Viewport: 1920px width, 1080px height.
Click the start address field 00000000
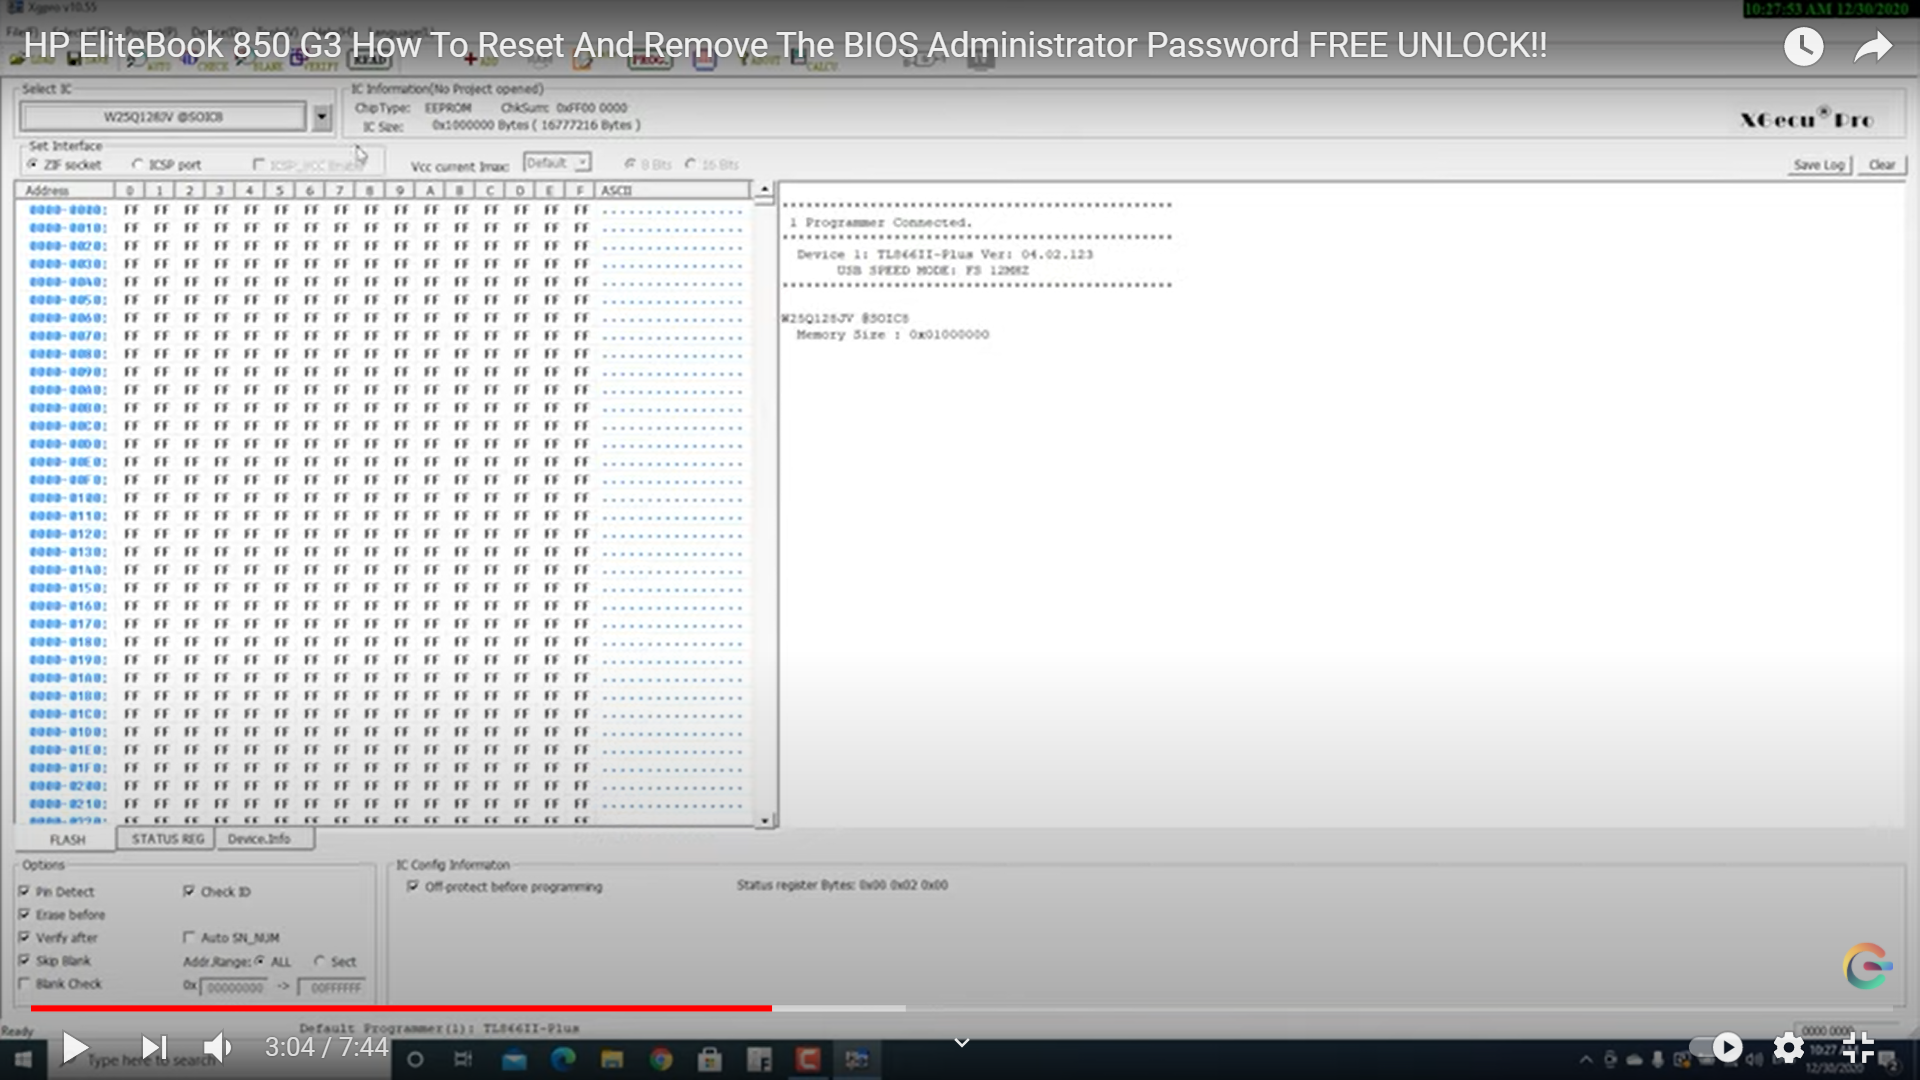(x=234, y=987)
